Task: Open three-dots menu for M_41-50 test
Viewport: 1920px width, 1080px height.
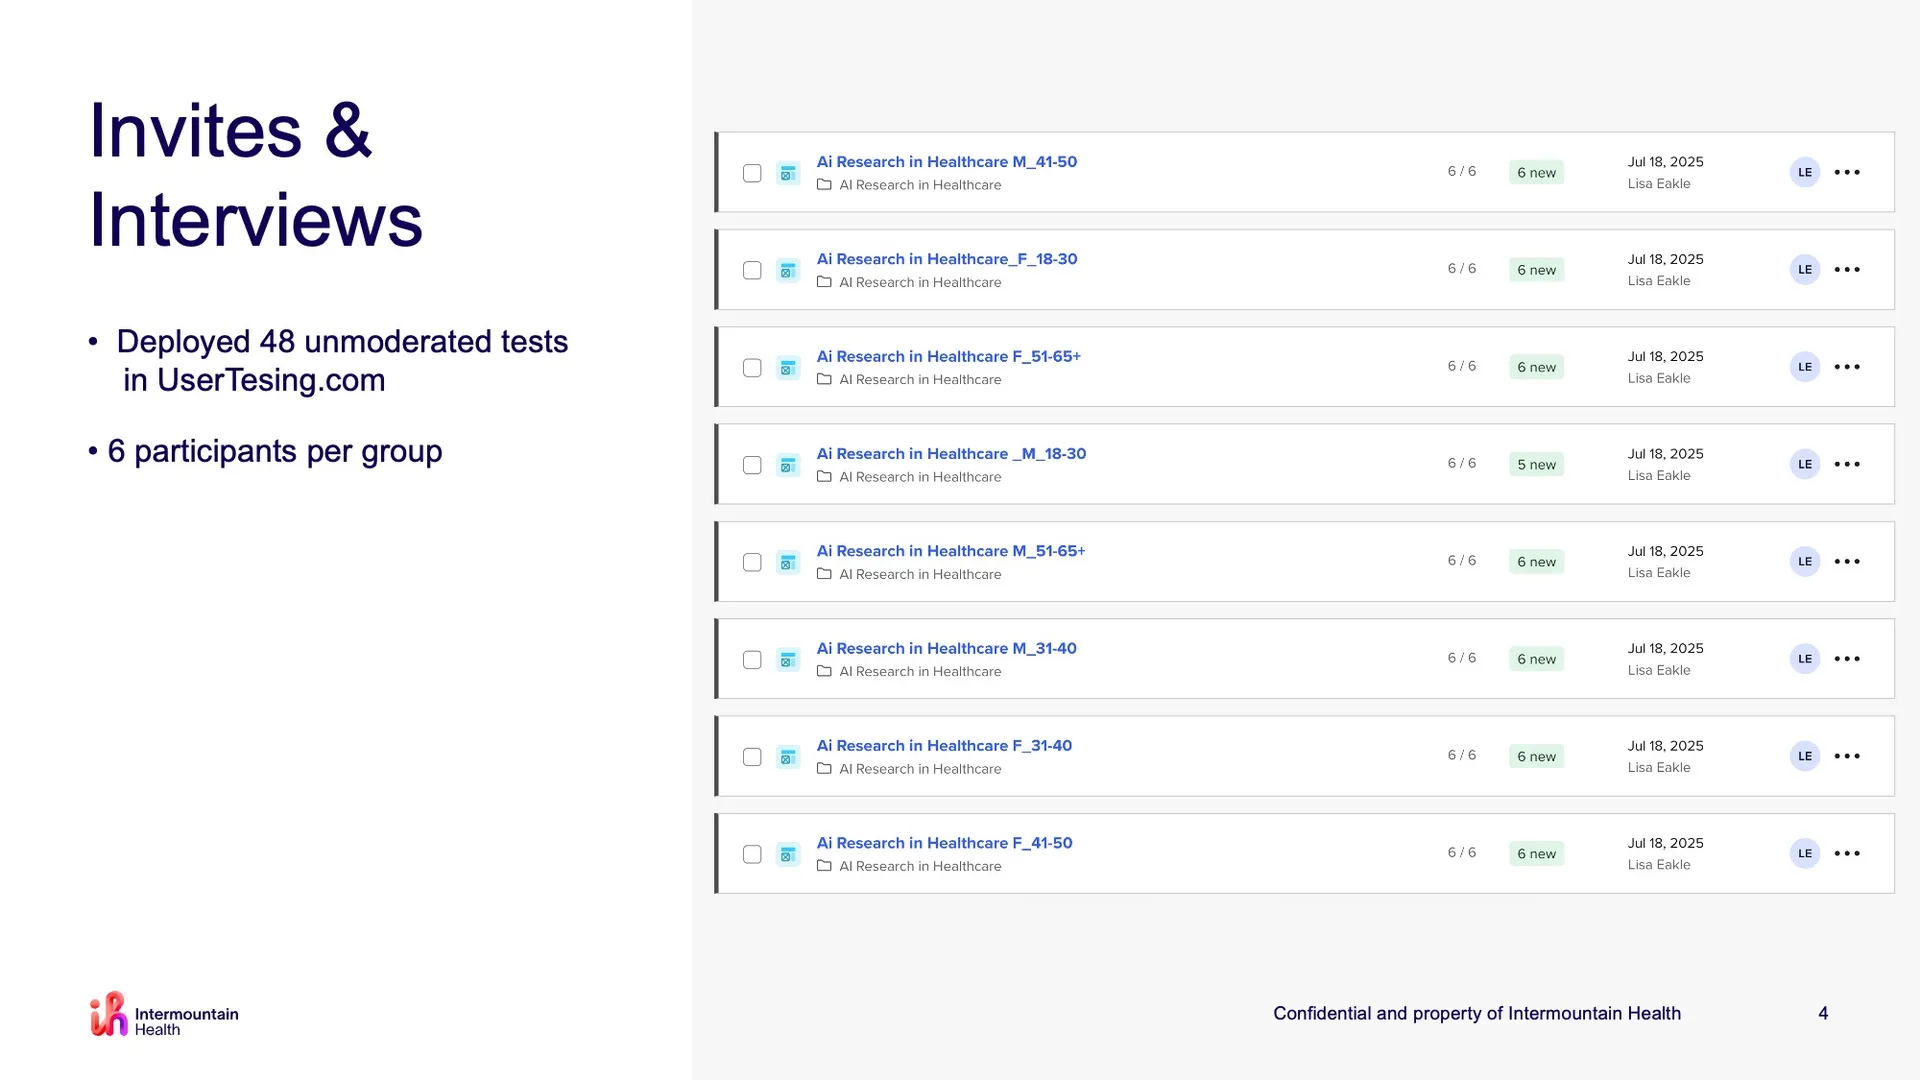Action: (x=1847, y=172)
